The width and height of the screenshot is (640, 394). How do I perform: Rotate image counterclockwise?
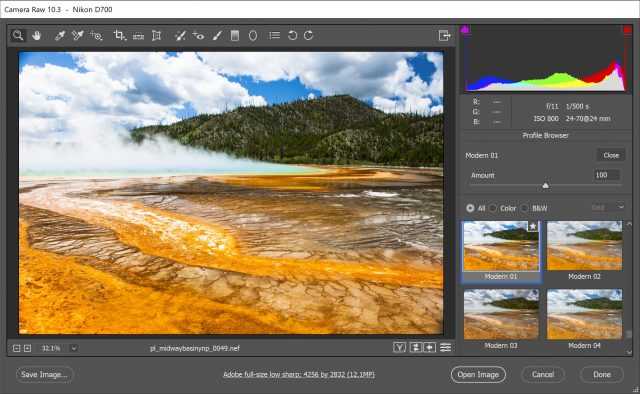click(x=292, y=36)
